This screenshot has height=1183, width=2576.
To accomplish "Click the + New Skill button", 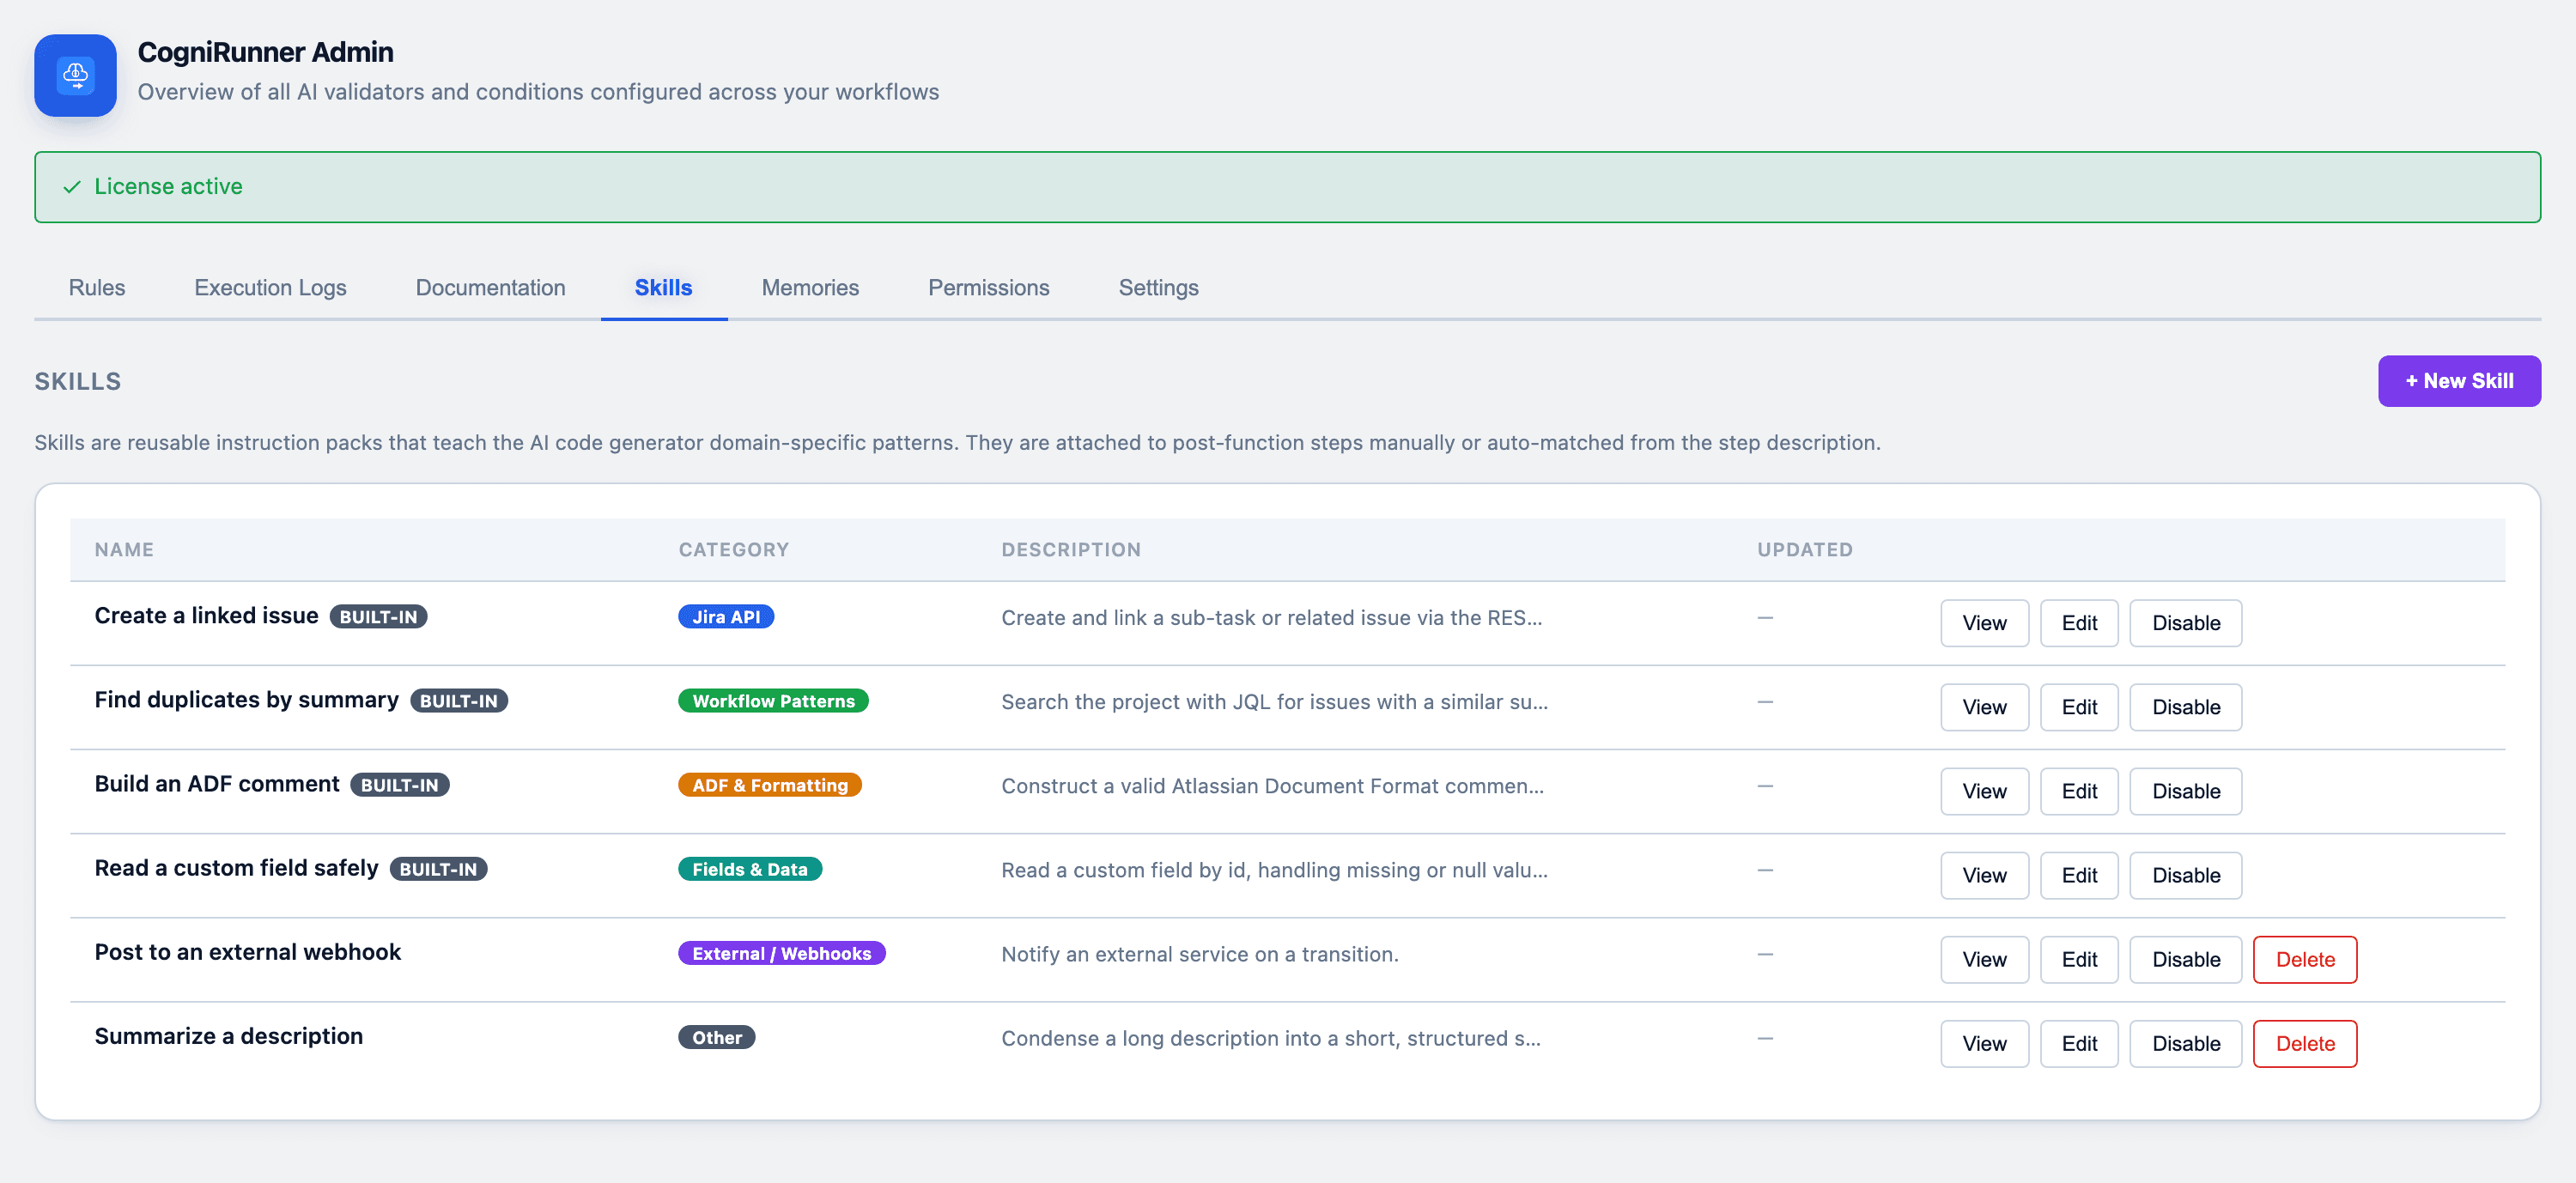I will point(2458,381).
